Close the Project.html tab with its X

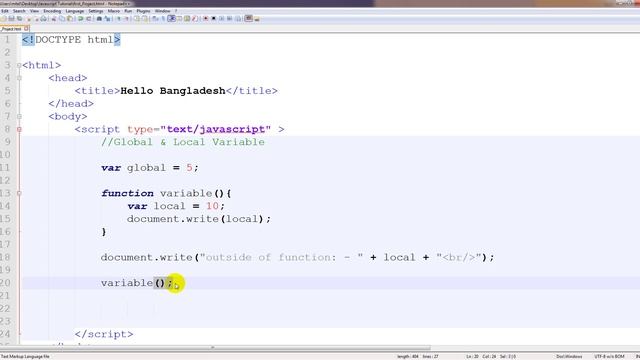tap(27, 29)
